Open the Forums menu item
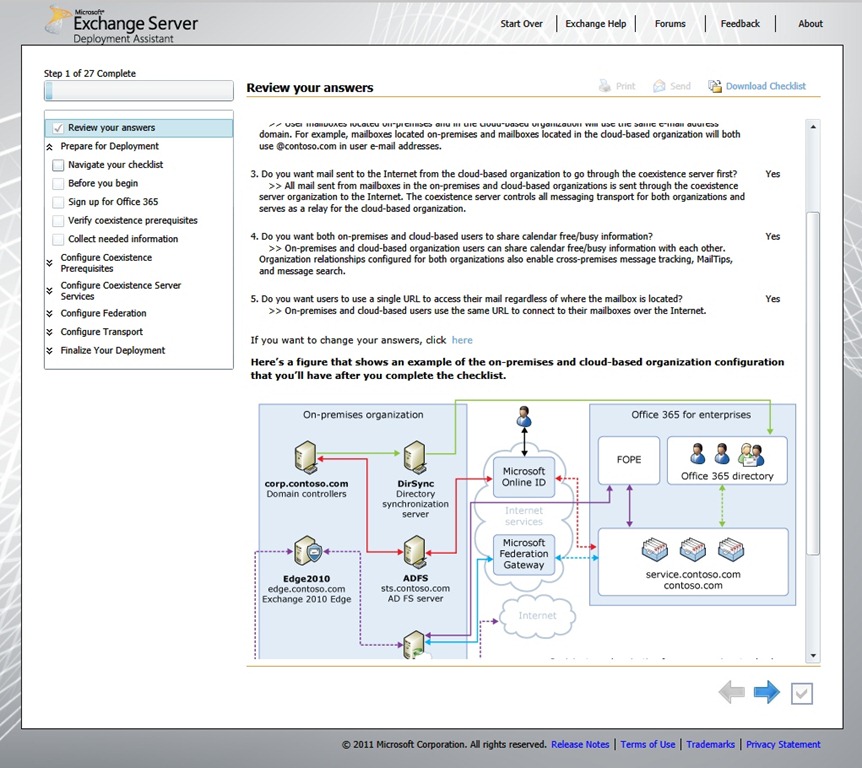This screenshot has height=768, width=862. pyautogui.click(x=670, y=24)
